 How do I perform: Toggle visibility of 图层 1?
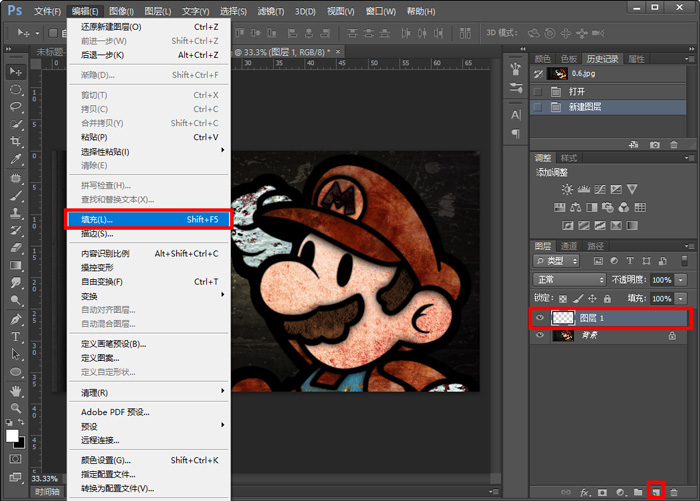click(540, 318)
